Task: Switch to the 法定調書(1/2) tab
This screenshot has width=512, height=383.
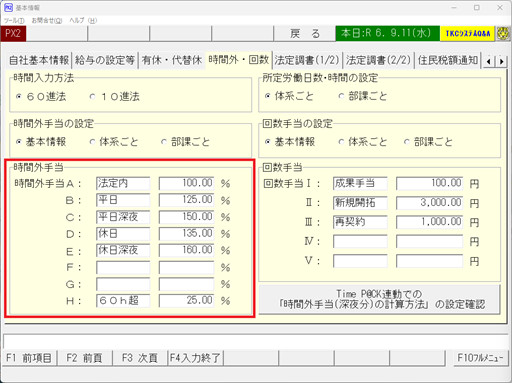Action: click(x=307, y=60)
